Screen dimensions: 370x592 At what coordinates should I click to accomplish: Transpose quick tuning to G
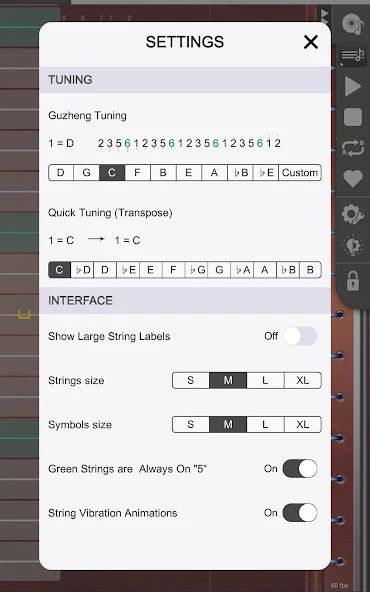tap(219, 270)
